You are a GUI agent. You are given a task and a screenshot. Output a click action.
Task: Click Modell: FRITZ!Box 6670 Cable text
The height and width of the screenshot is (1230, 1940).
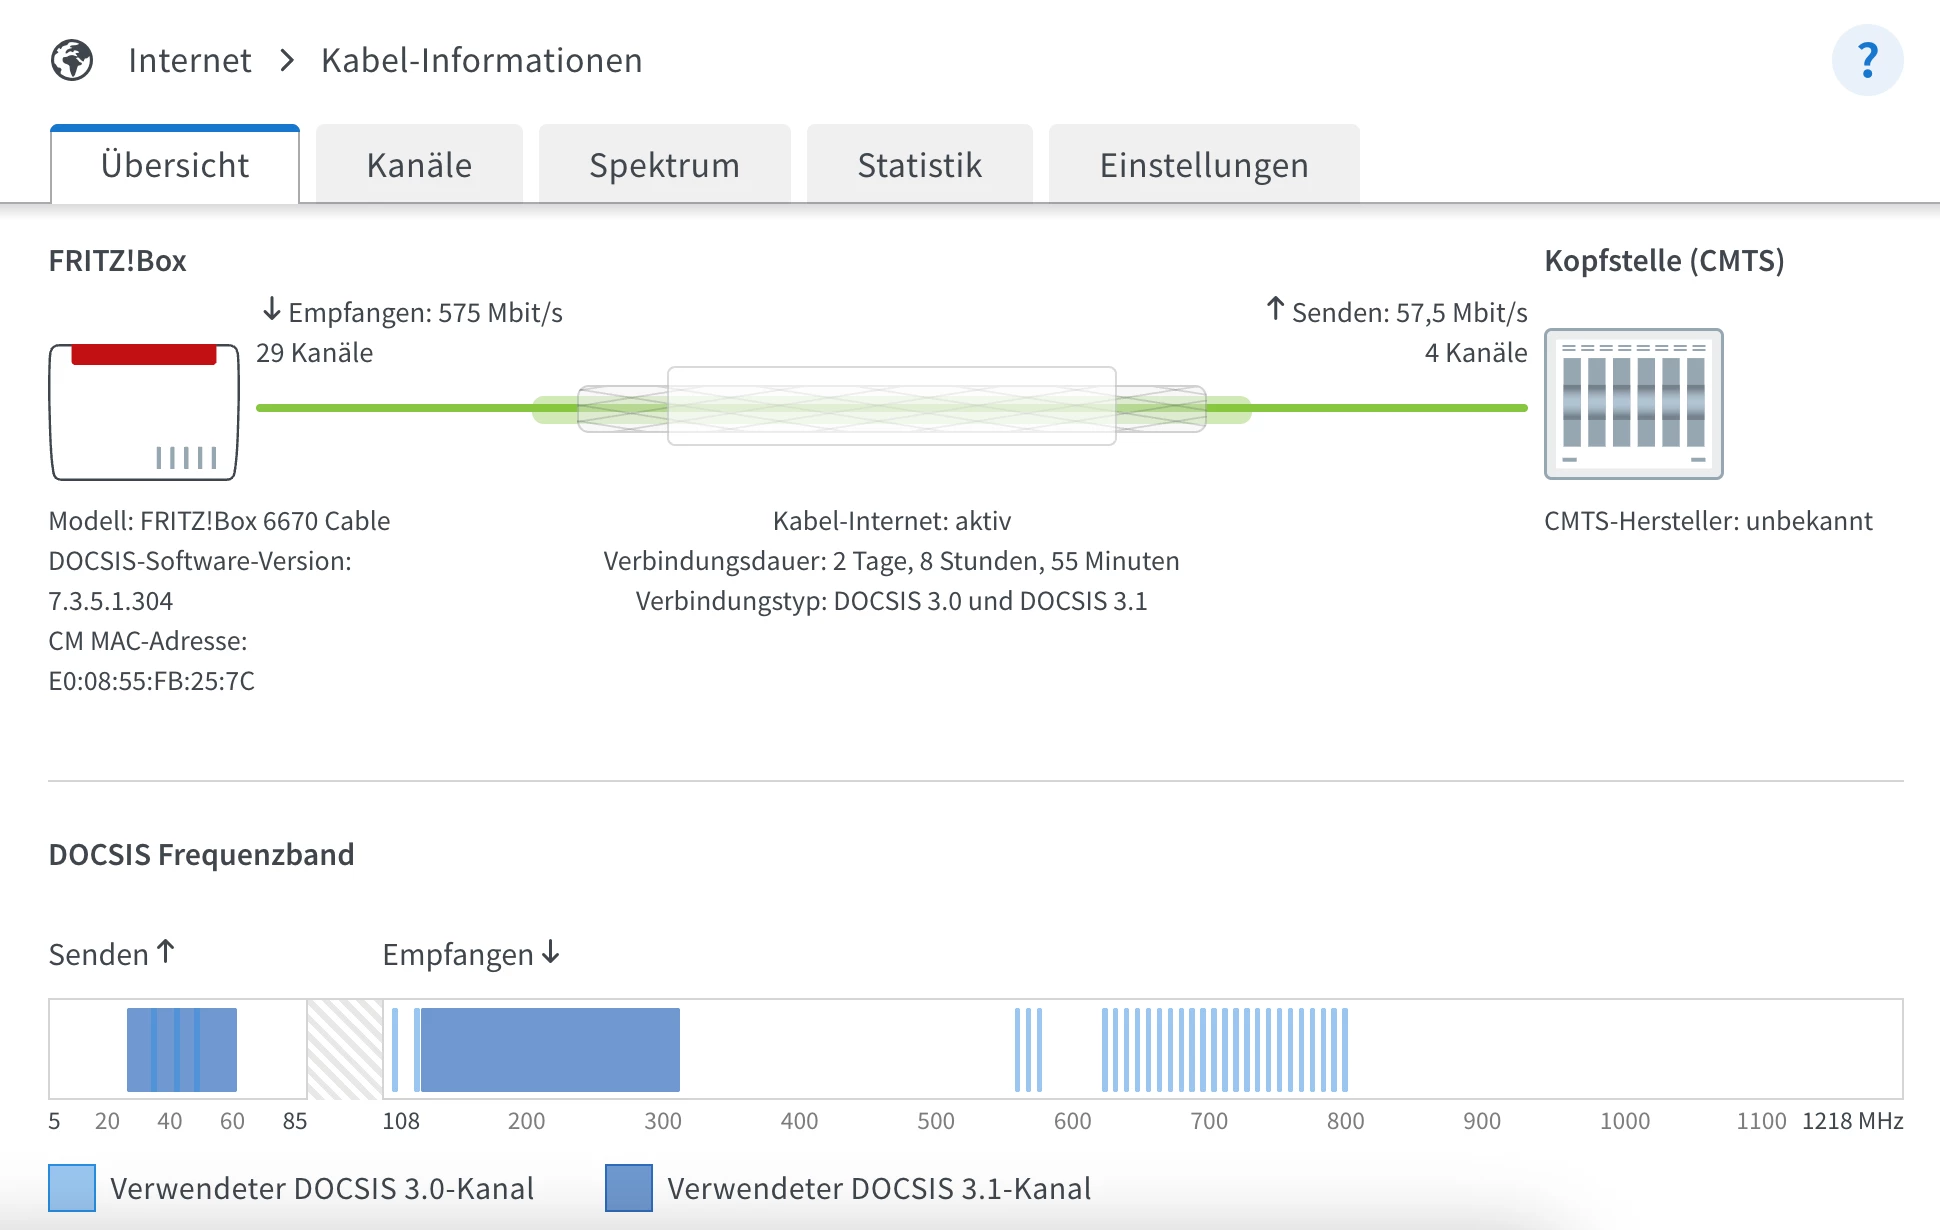coord(219,521)
